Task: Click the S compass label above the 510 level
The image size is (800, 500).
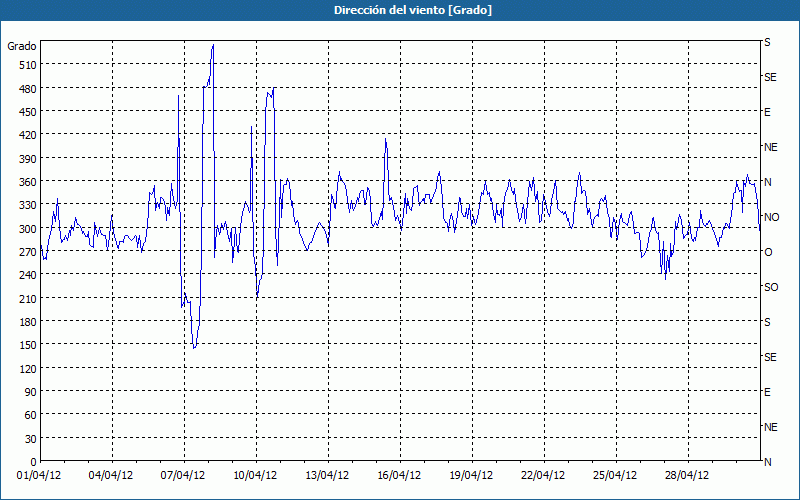Action: (x=767, y=42)
